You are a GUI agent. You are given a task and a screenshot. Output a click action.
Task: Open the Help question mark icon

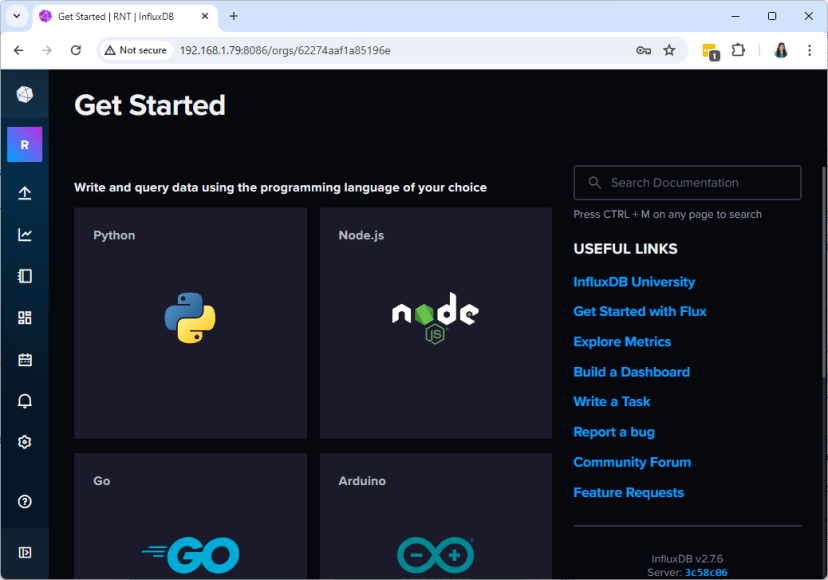24,501
